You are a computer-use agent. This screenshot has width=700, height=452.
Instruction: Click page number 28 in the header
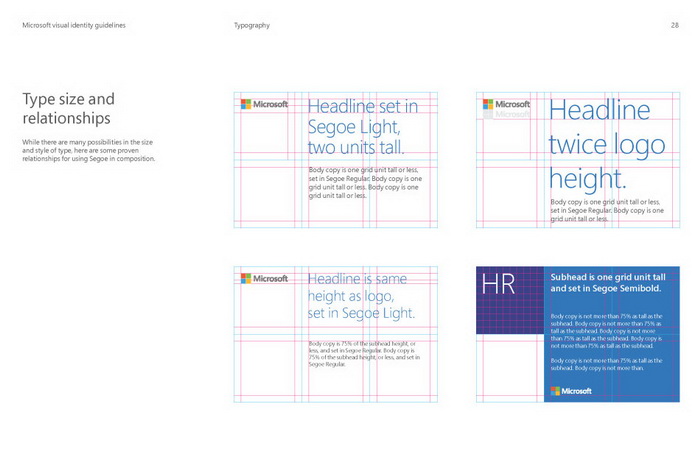pyautogui.click(x=674, y=24)
